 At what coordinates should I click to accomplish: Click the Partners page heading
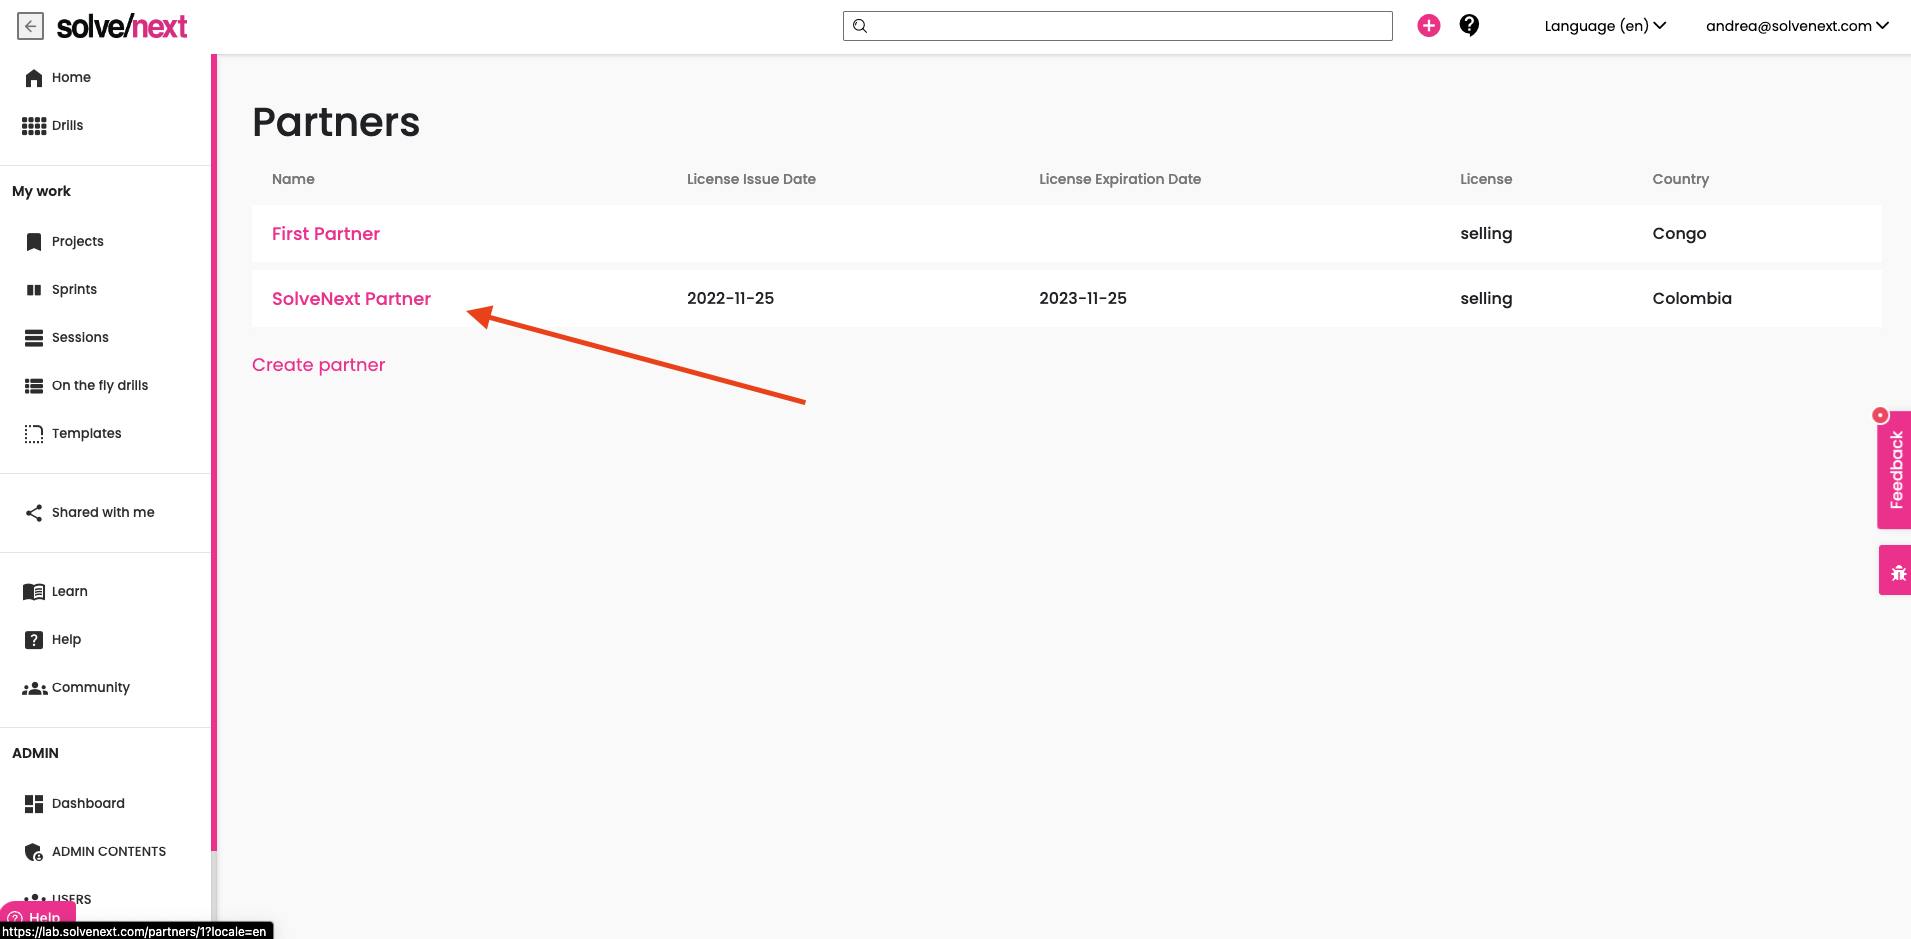pyautogui.click(x=336, y=122)
